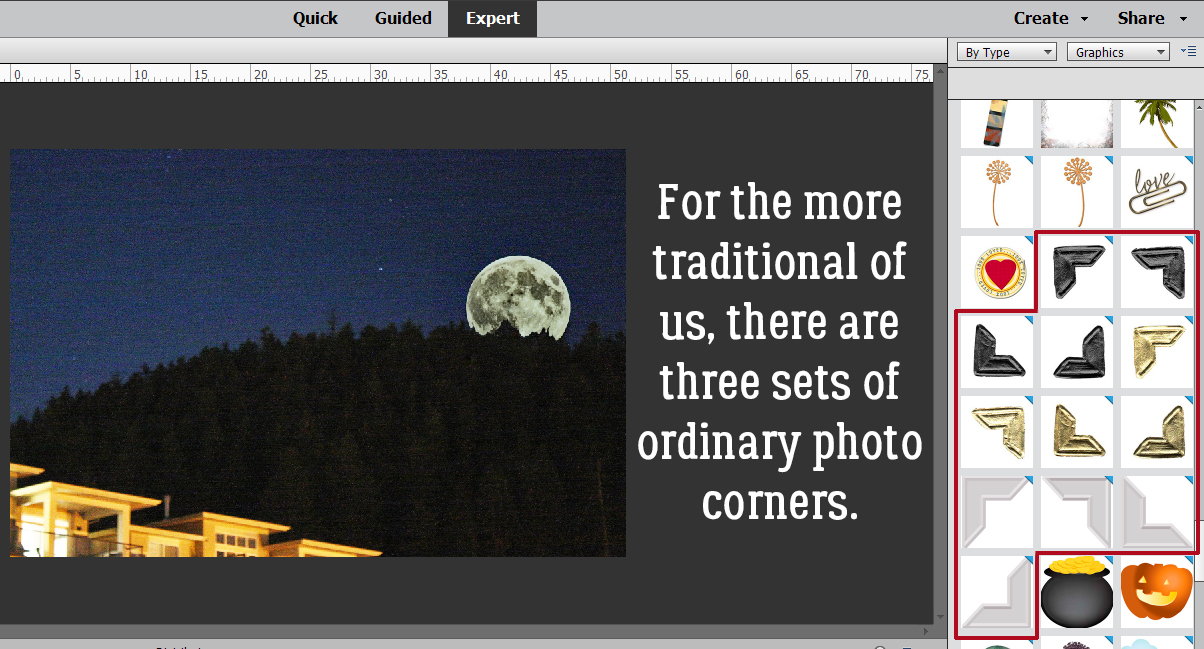This screenshot has width=1204, height=649.
Task: Open the graphics panel options menu icon
Action: (x=1188, y=51)
